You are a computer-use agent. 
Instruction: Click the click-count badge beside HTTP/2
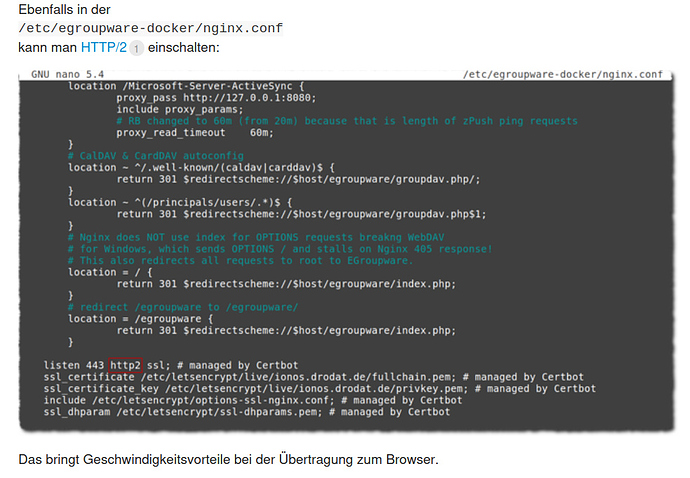click(137, 49)
